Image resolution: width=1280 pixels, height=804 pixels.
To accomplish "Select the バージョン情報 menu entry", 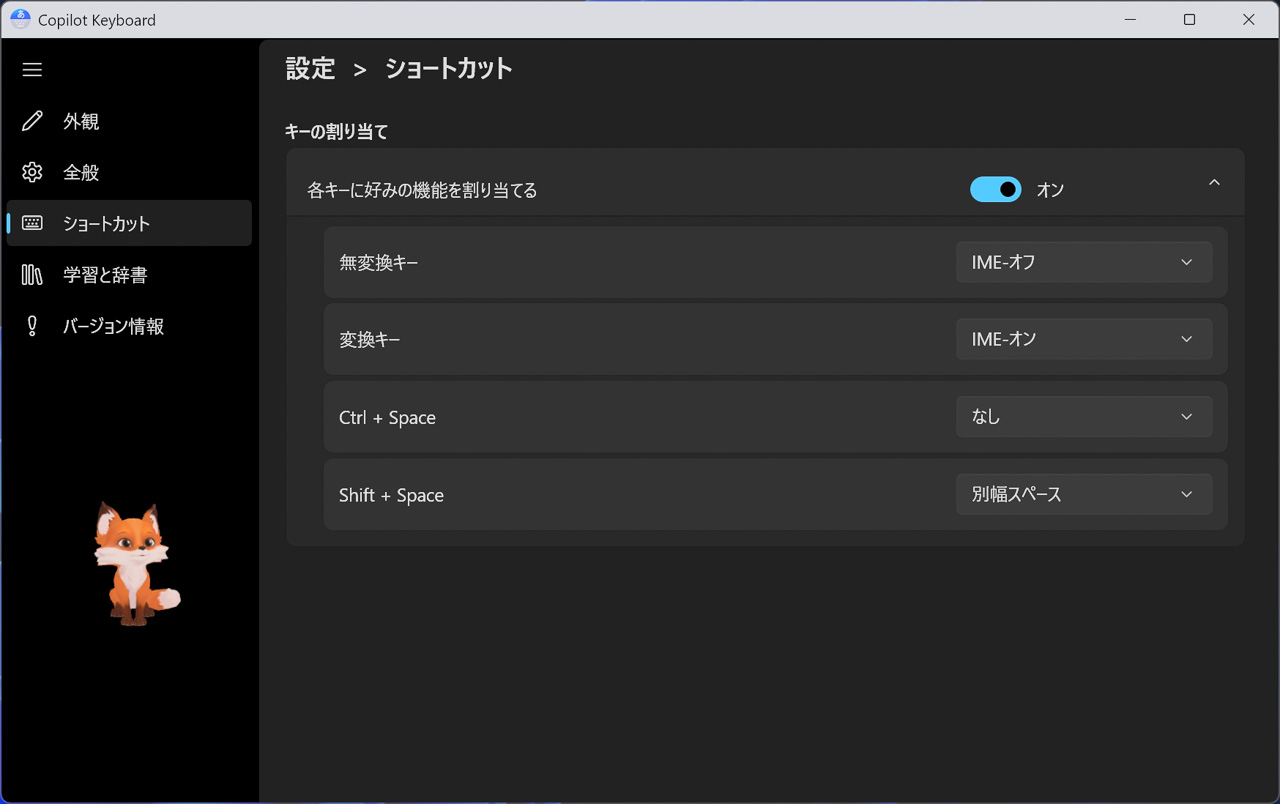I will [x=113, y=326].
